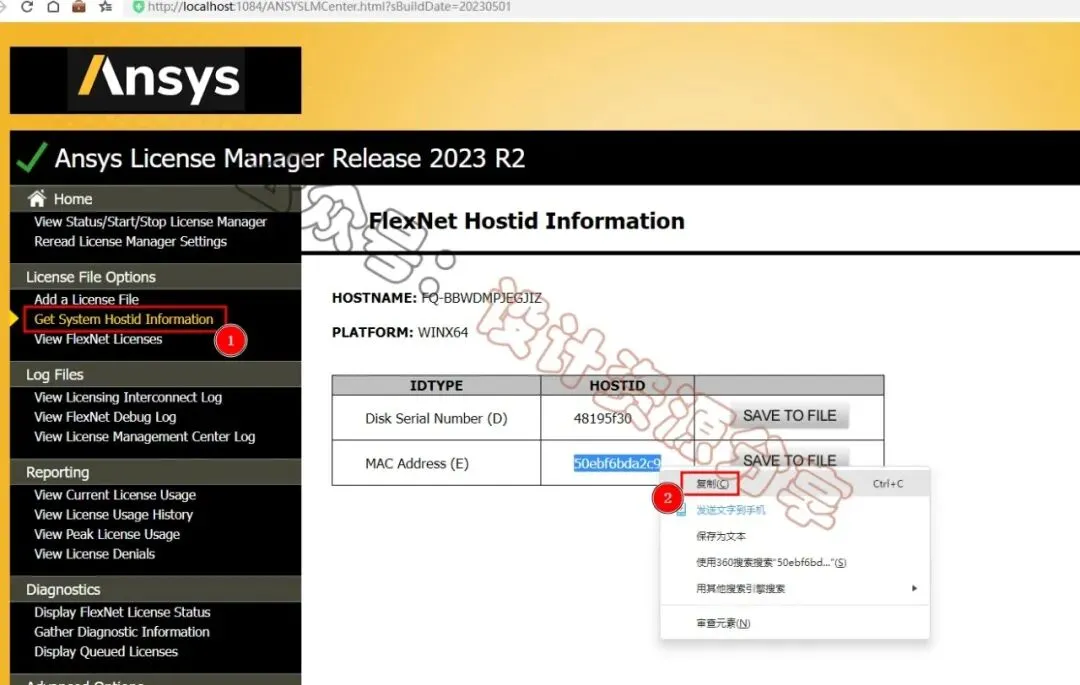Click the HOSTID column header
The image size is (1080, 685).
617,386
